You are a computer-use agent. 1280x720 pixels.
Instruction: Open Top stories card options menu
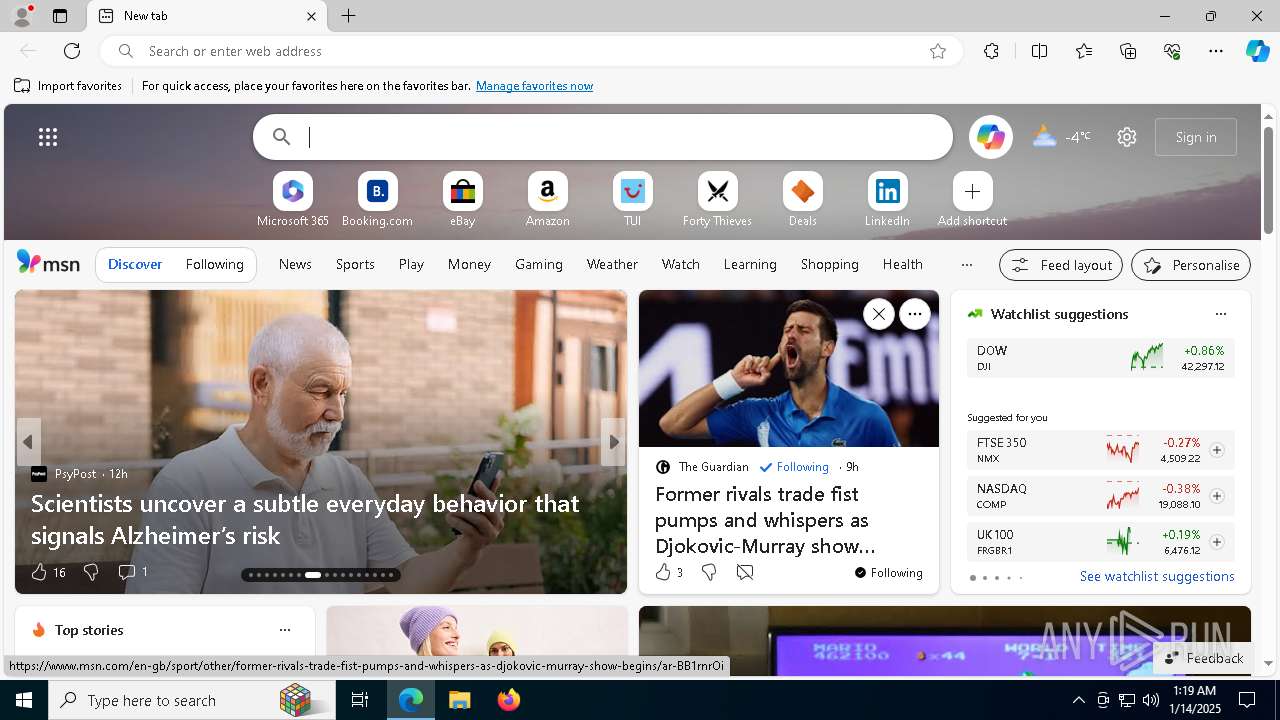coord(285,630)
